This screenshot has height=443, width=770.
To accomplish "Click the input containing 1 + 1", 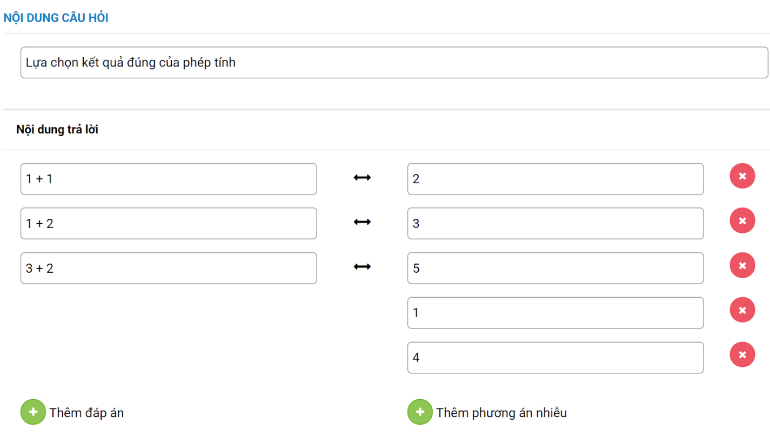I will coord(168,179).
